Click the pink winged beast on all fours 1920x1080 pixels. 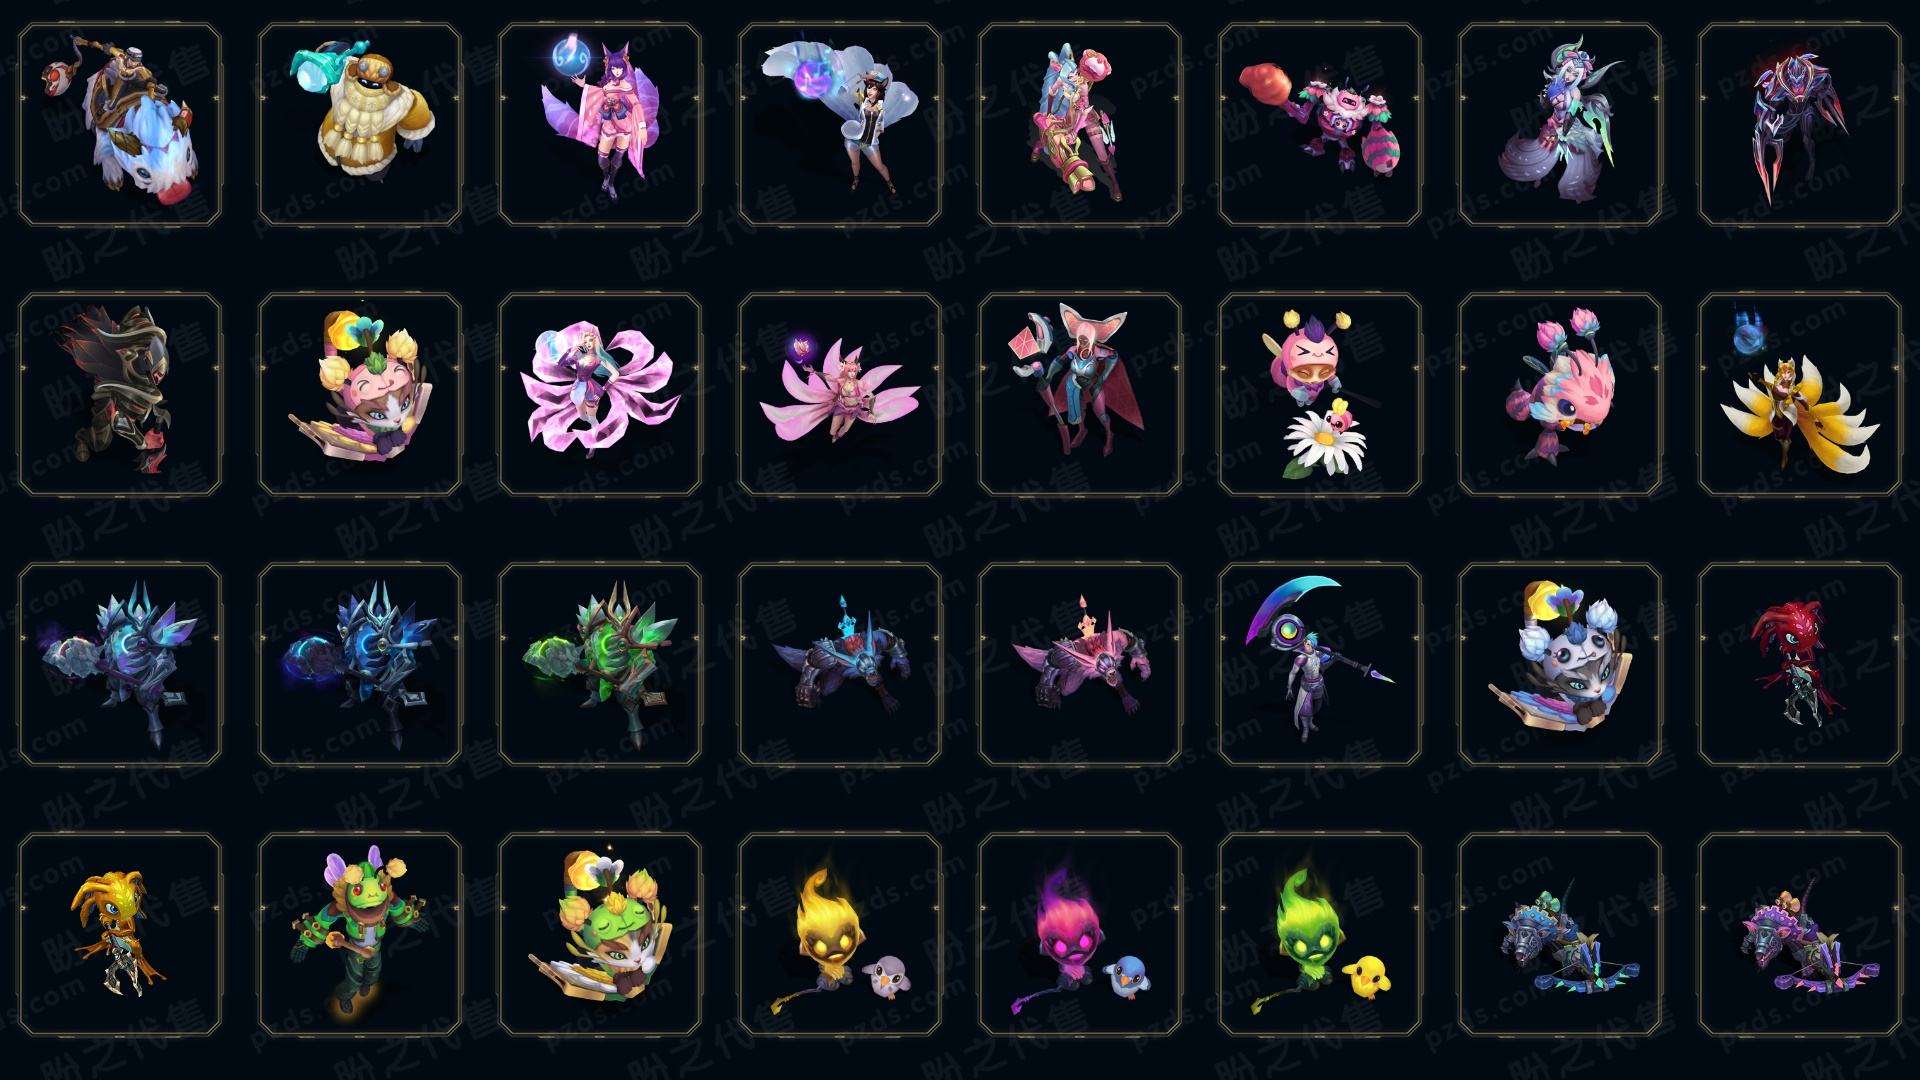tap(1080, 665)
